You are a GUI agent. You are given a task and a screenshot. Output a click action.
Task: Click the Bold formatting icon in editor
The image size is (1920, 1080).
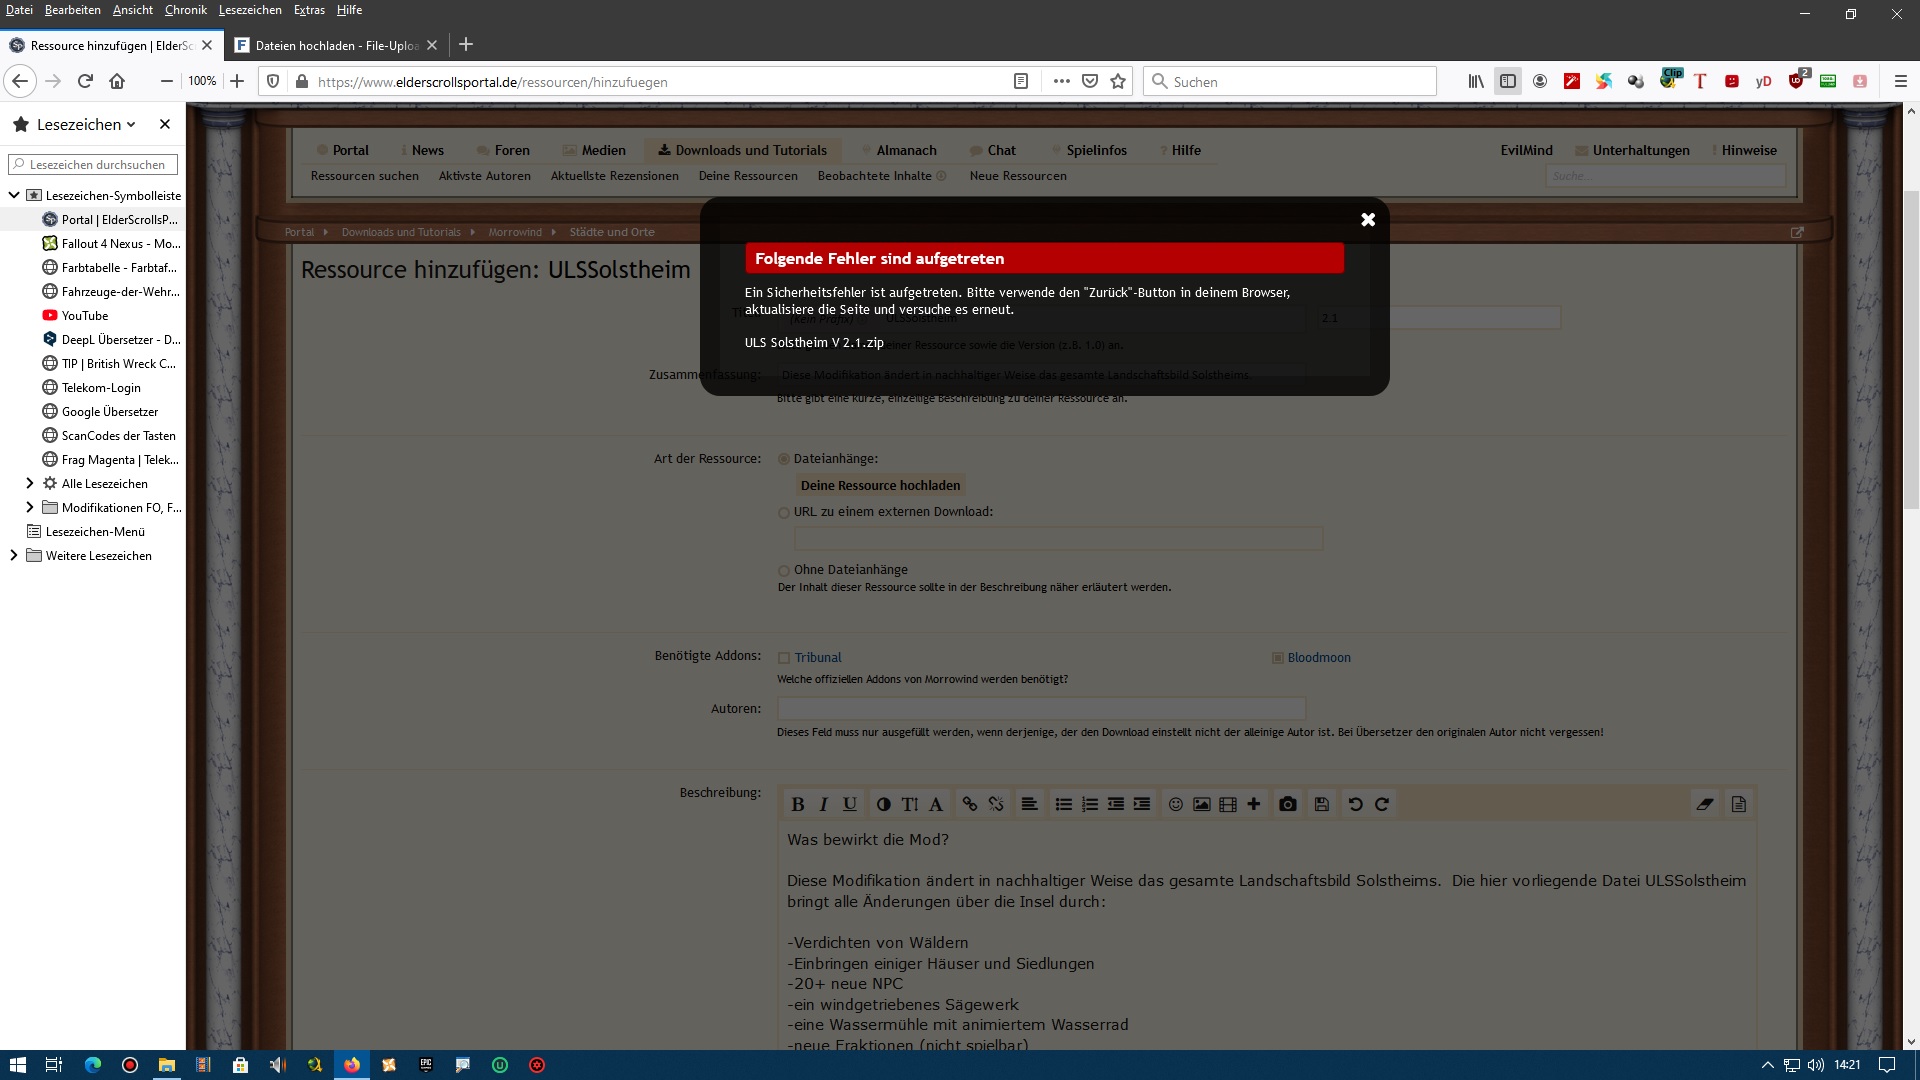point(797,804)
